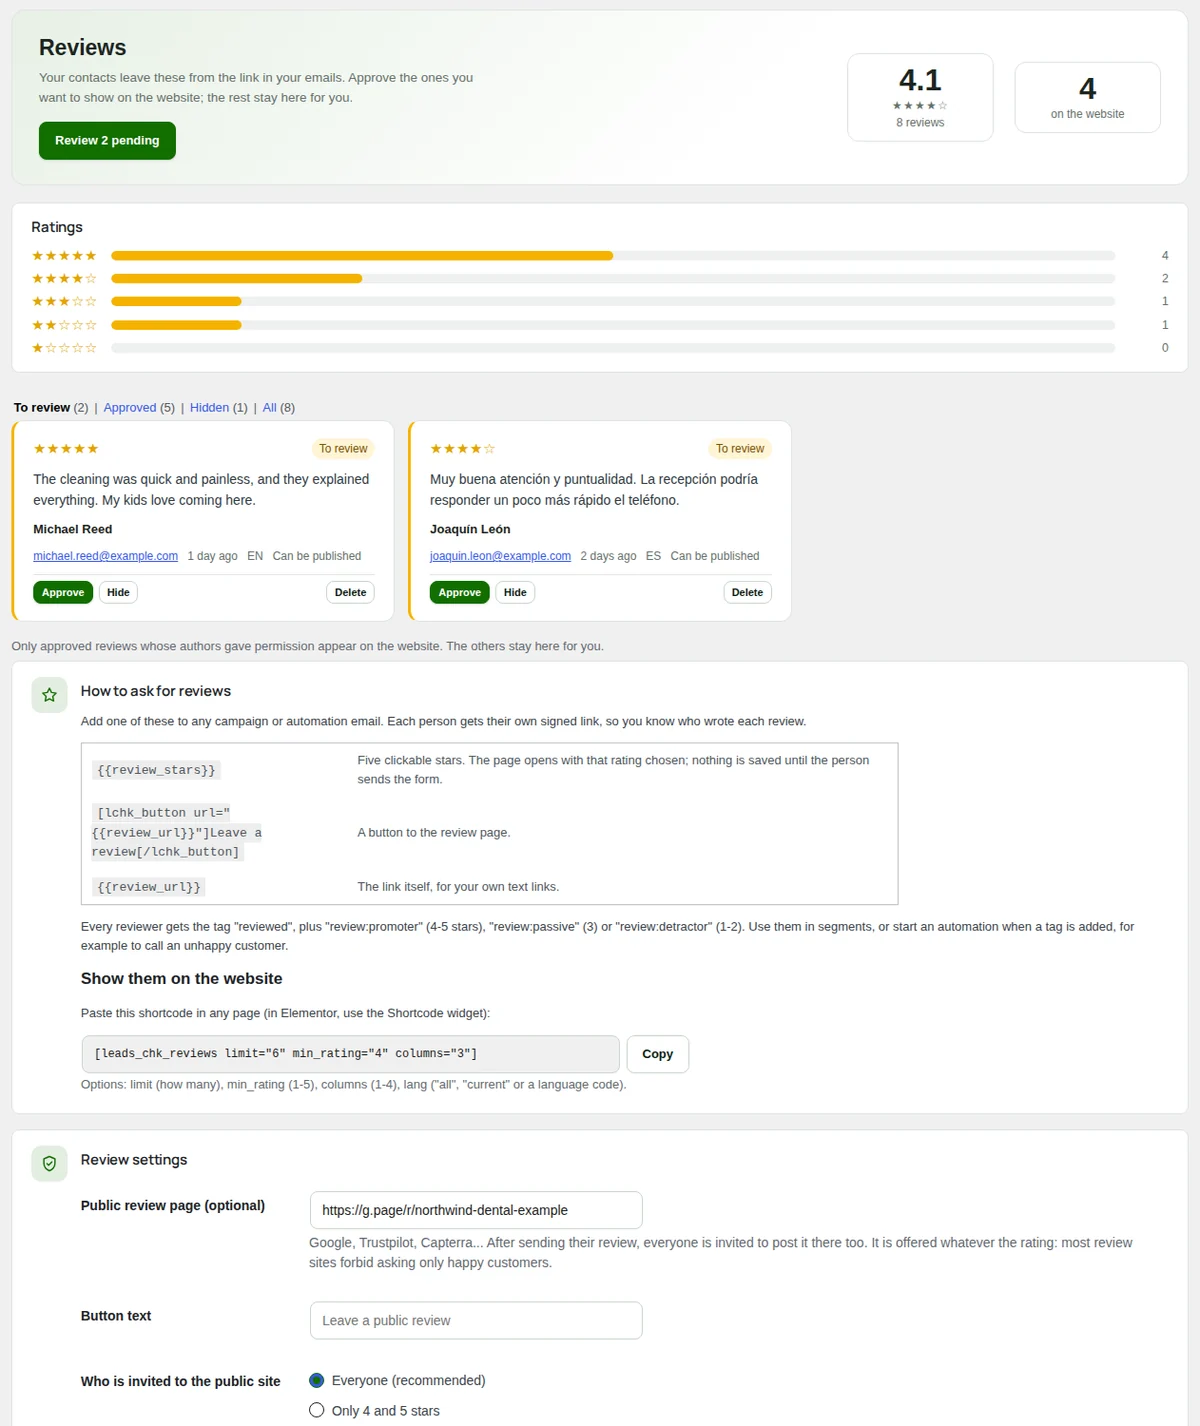Open joaquin.leon@example.com email link
The height and width of the screenshot is (1426, 1200).
point(500,556)
